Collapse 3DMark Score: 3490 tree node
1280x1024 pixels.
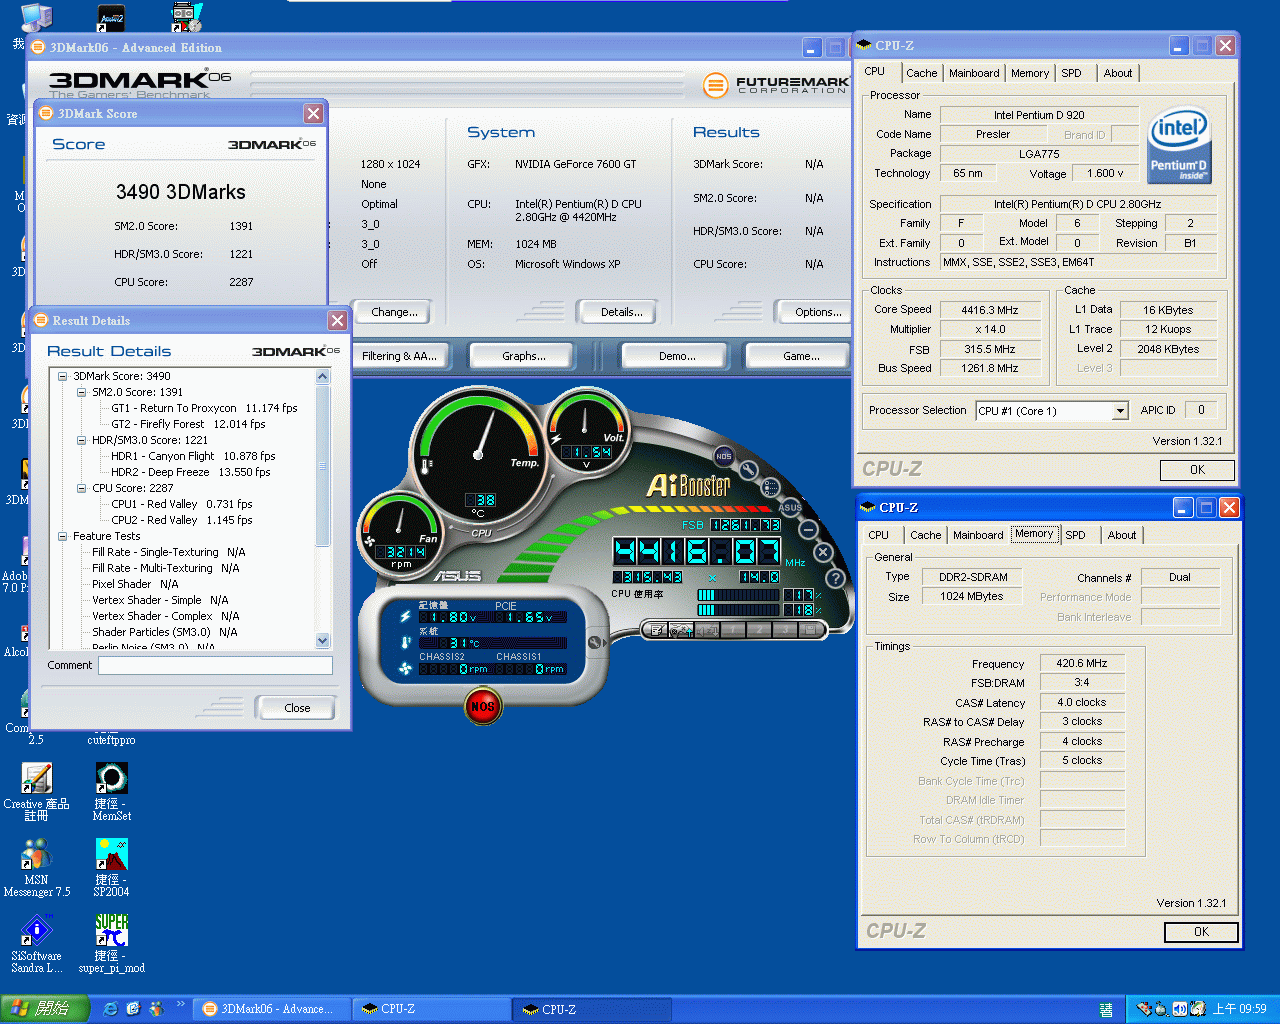click(62, 376)
